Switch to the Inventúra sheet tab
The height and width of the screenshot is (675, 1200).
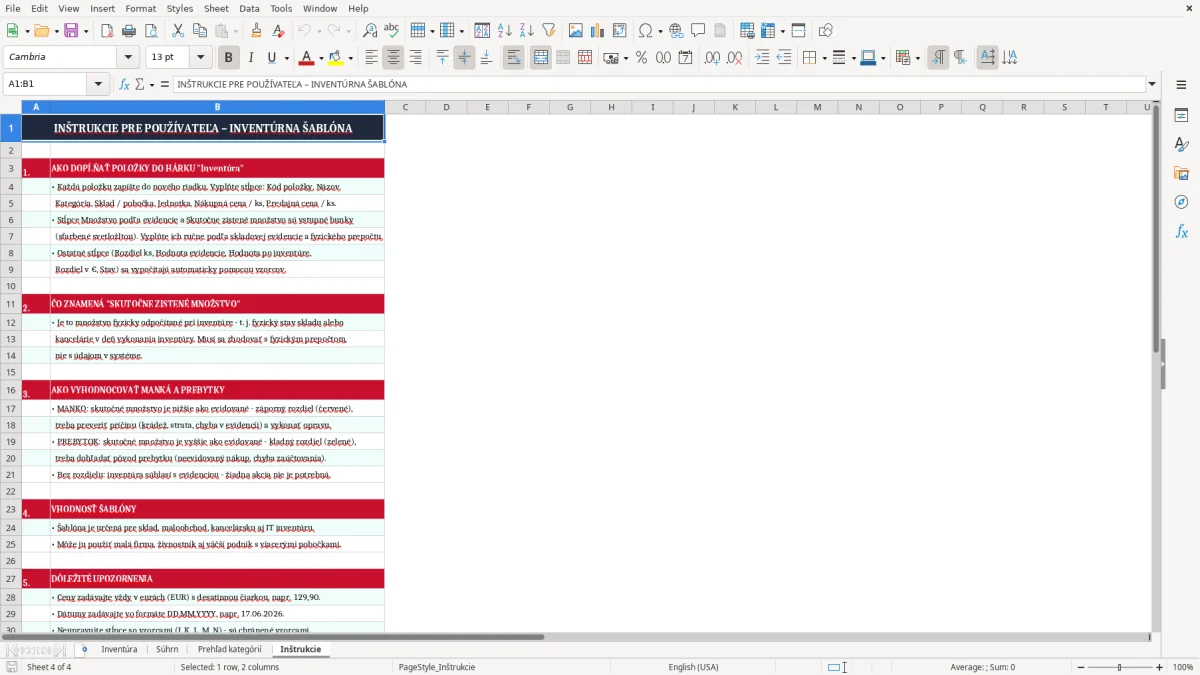click(x=119, y=649)
